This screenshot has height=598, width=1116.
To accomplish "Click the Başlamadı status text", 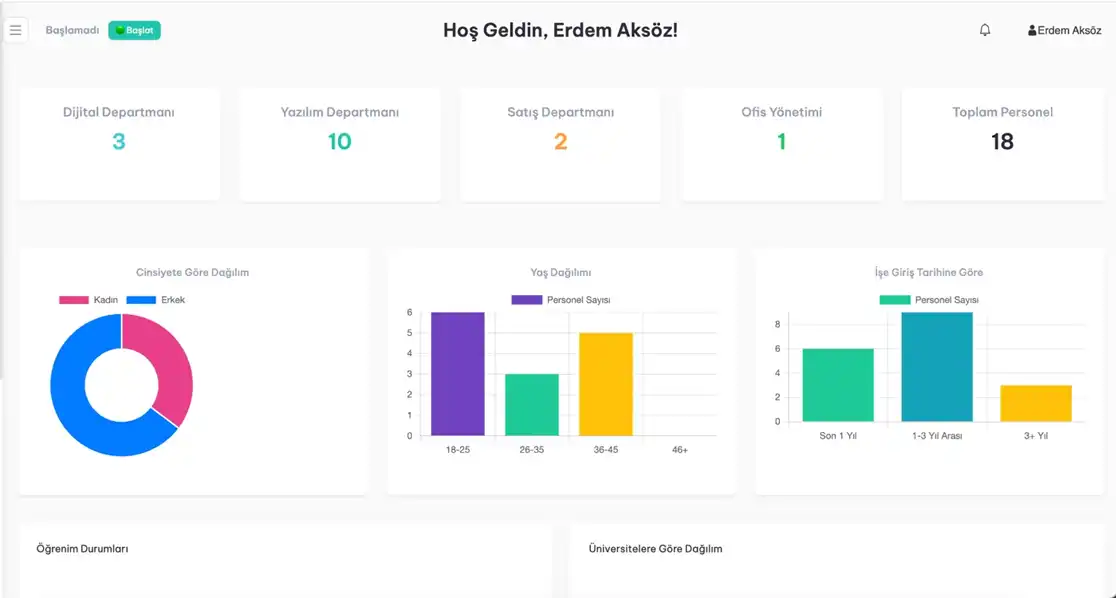I will click(73, 31).
